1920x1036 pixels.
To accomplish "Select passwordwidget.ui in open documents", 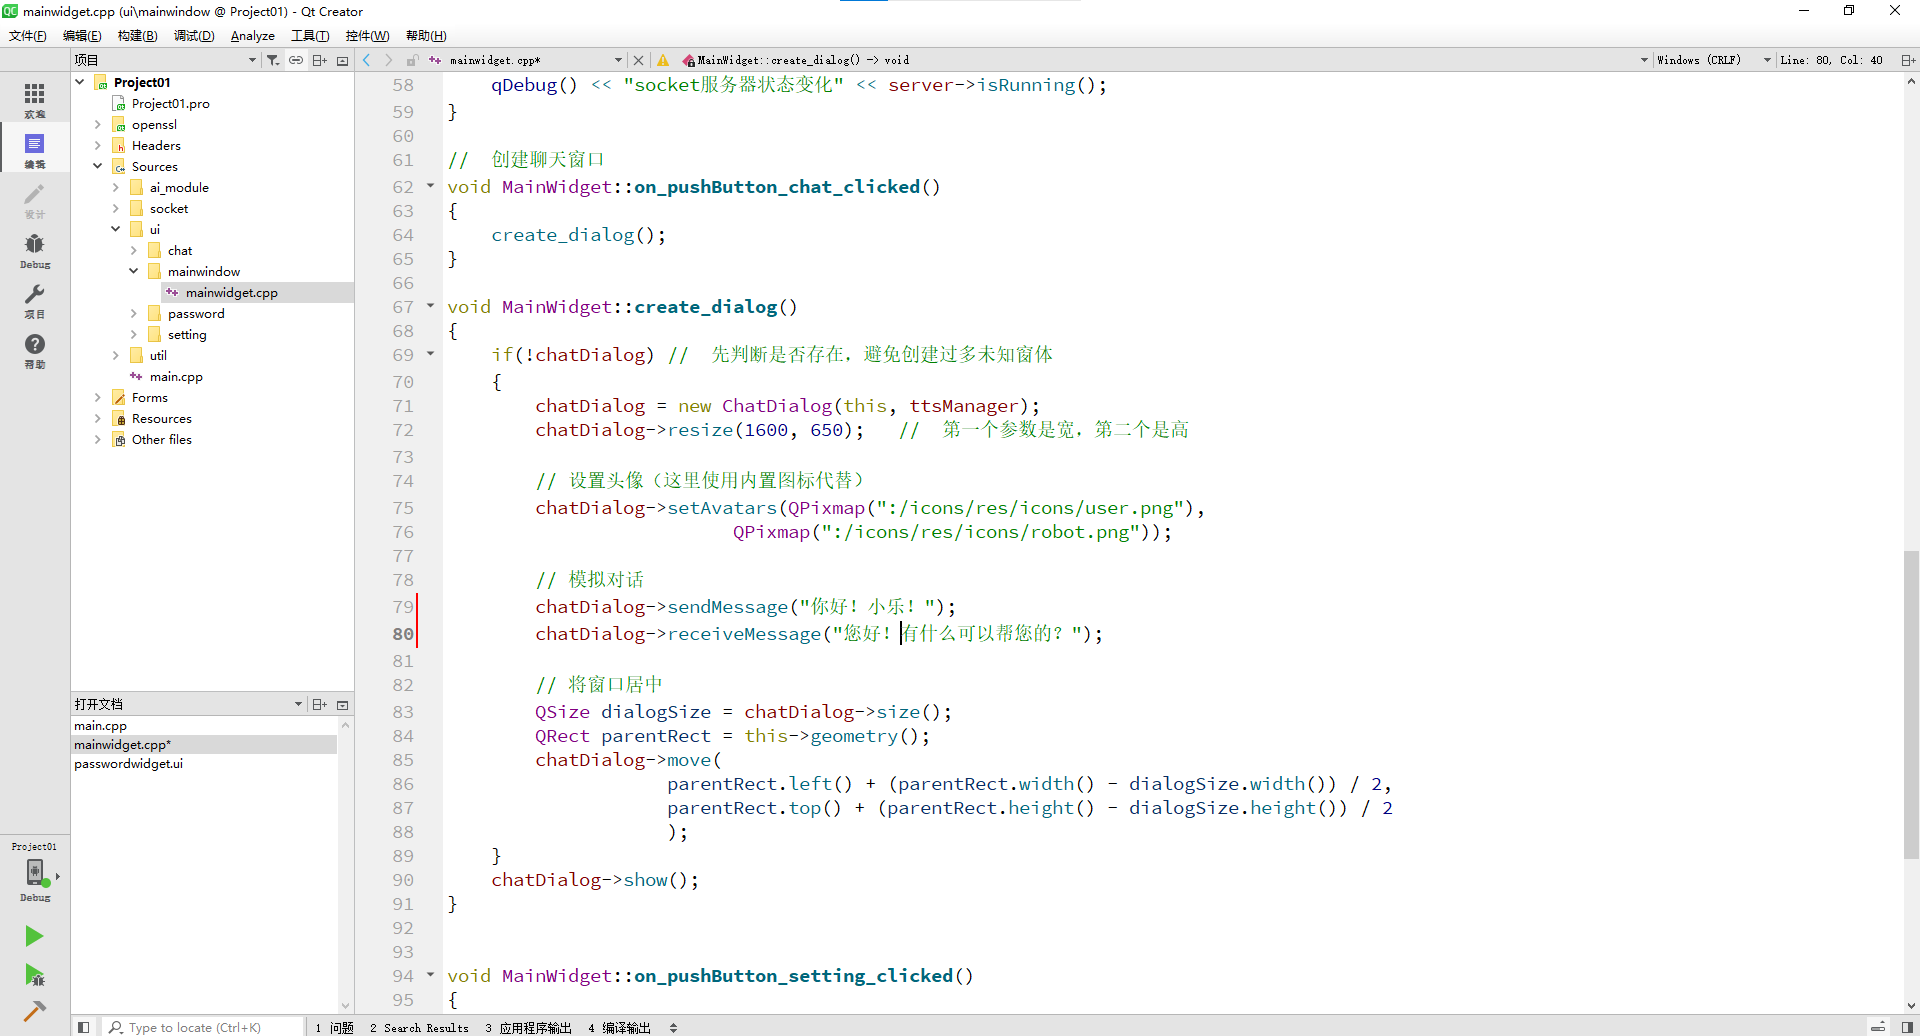I will [x=129, y=764].
